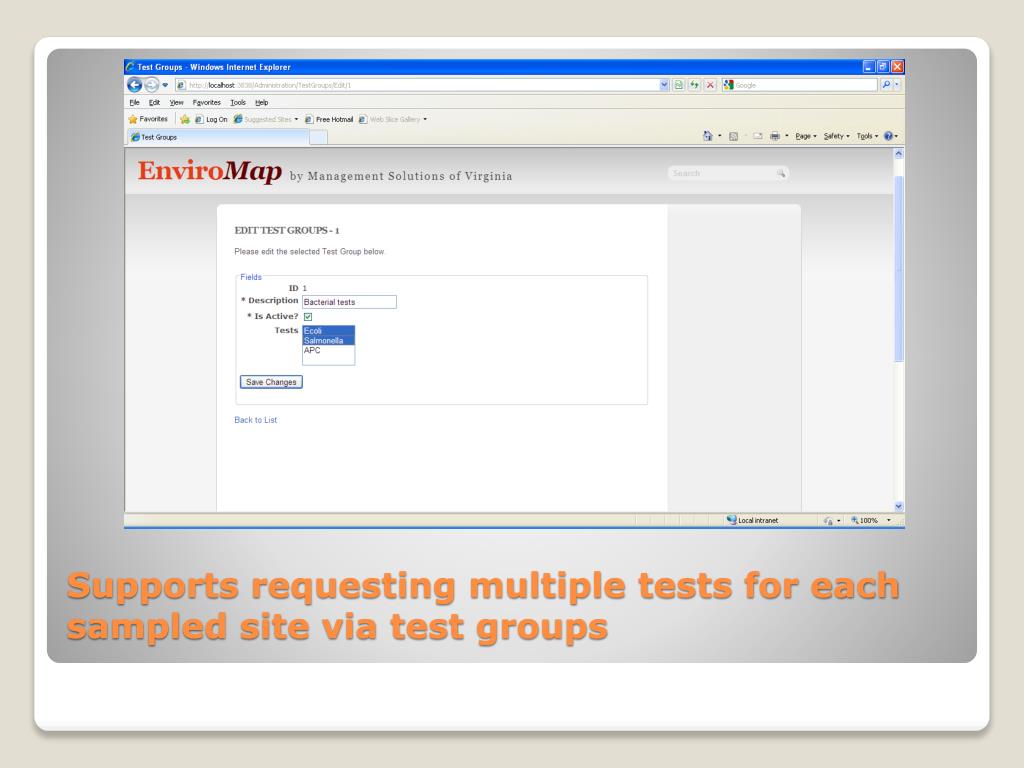This screenshot has height=768, width=1024.
Task: Toggle the Is Active checkbox
Action: (x=308, y=317)
